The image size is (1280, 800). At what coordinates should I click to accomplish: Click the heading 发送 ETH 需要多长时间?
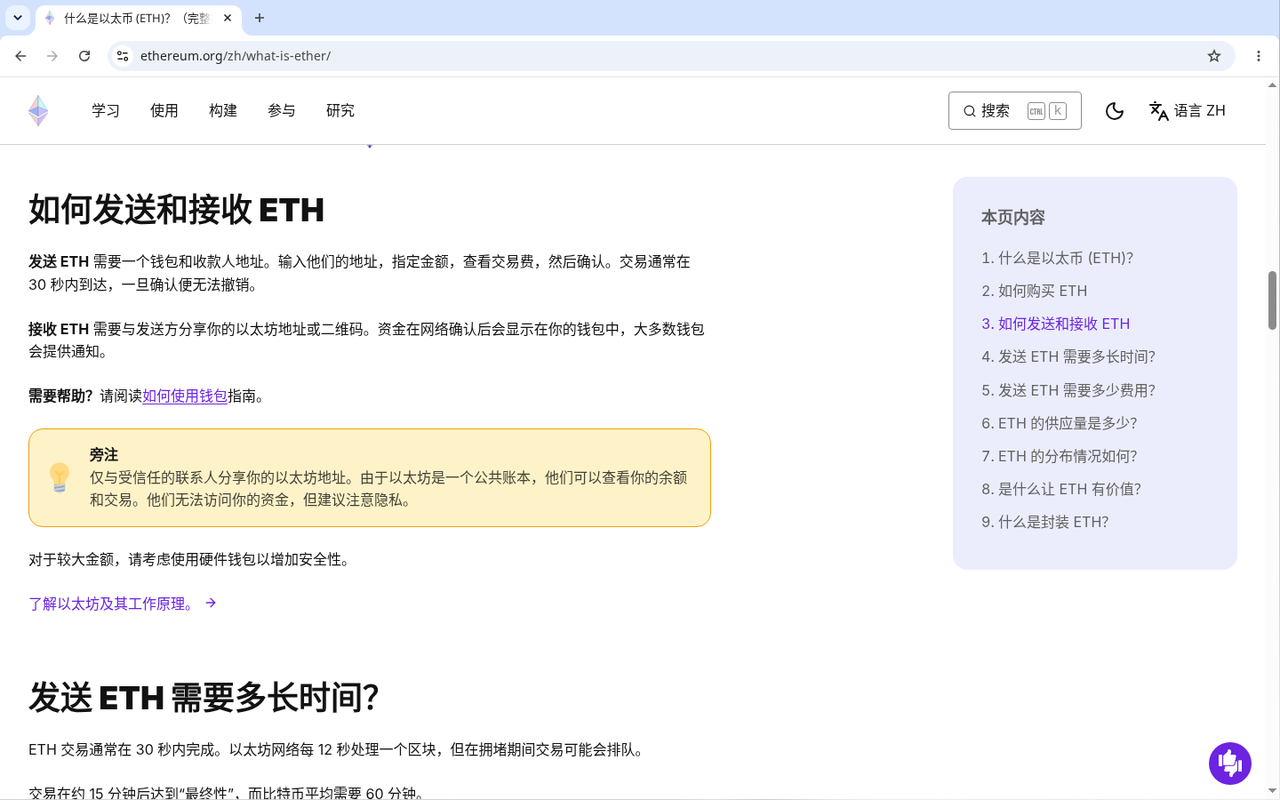(203, 698)
